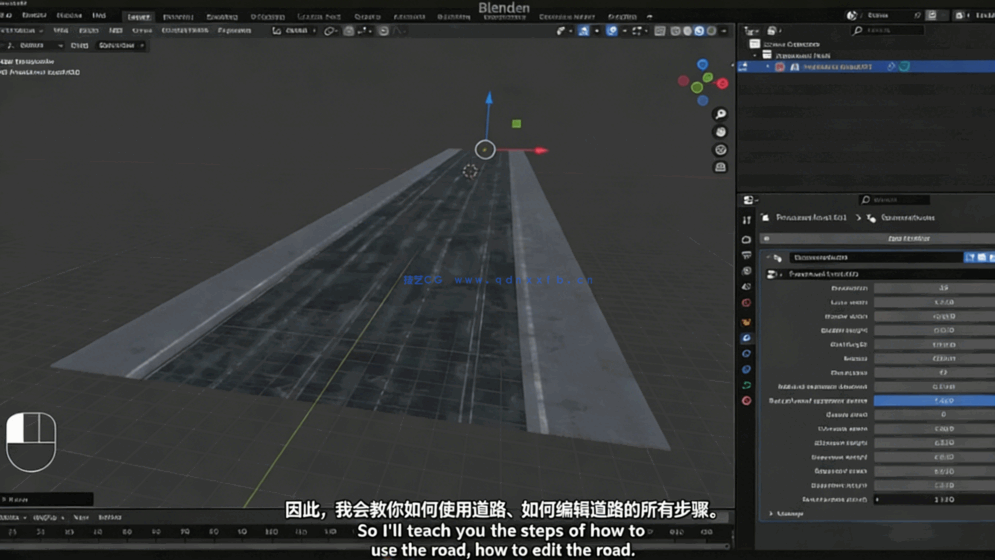Switch to the Geometry Nodes workspace tab

pos(567,17)
